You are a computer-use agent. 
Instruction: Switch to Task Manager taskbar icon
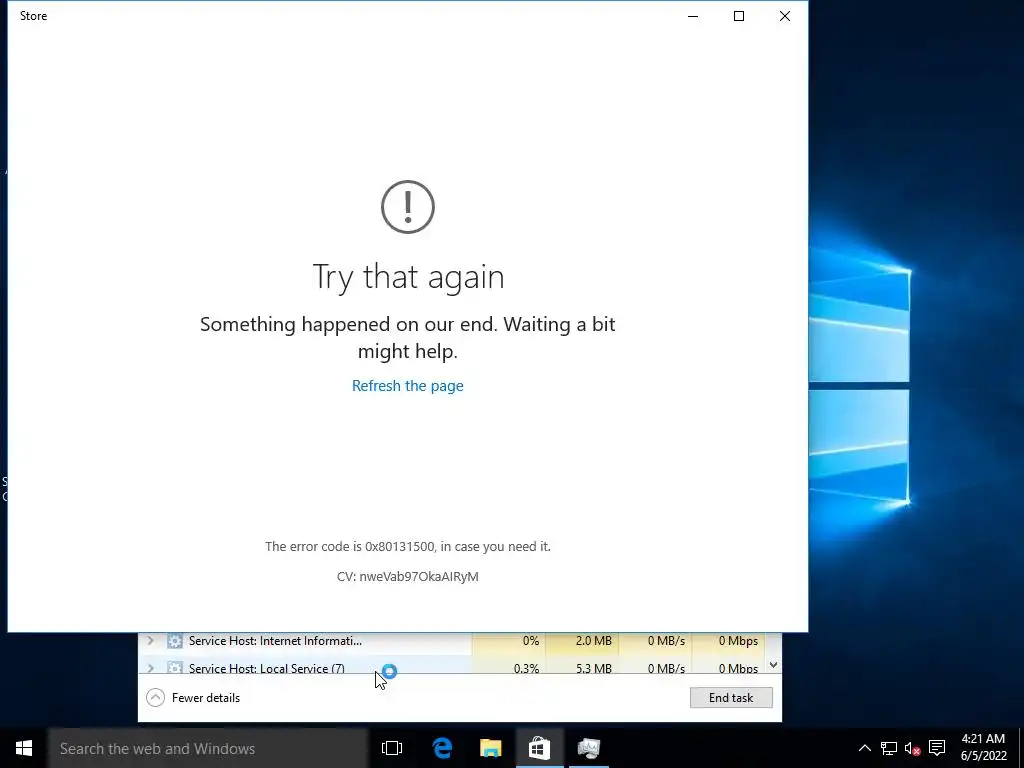point(588,748)
